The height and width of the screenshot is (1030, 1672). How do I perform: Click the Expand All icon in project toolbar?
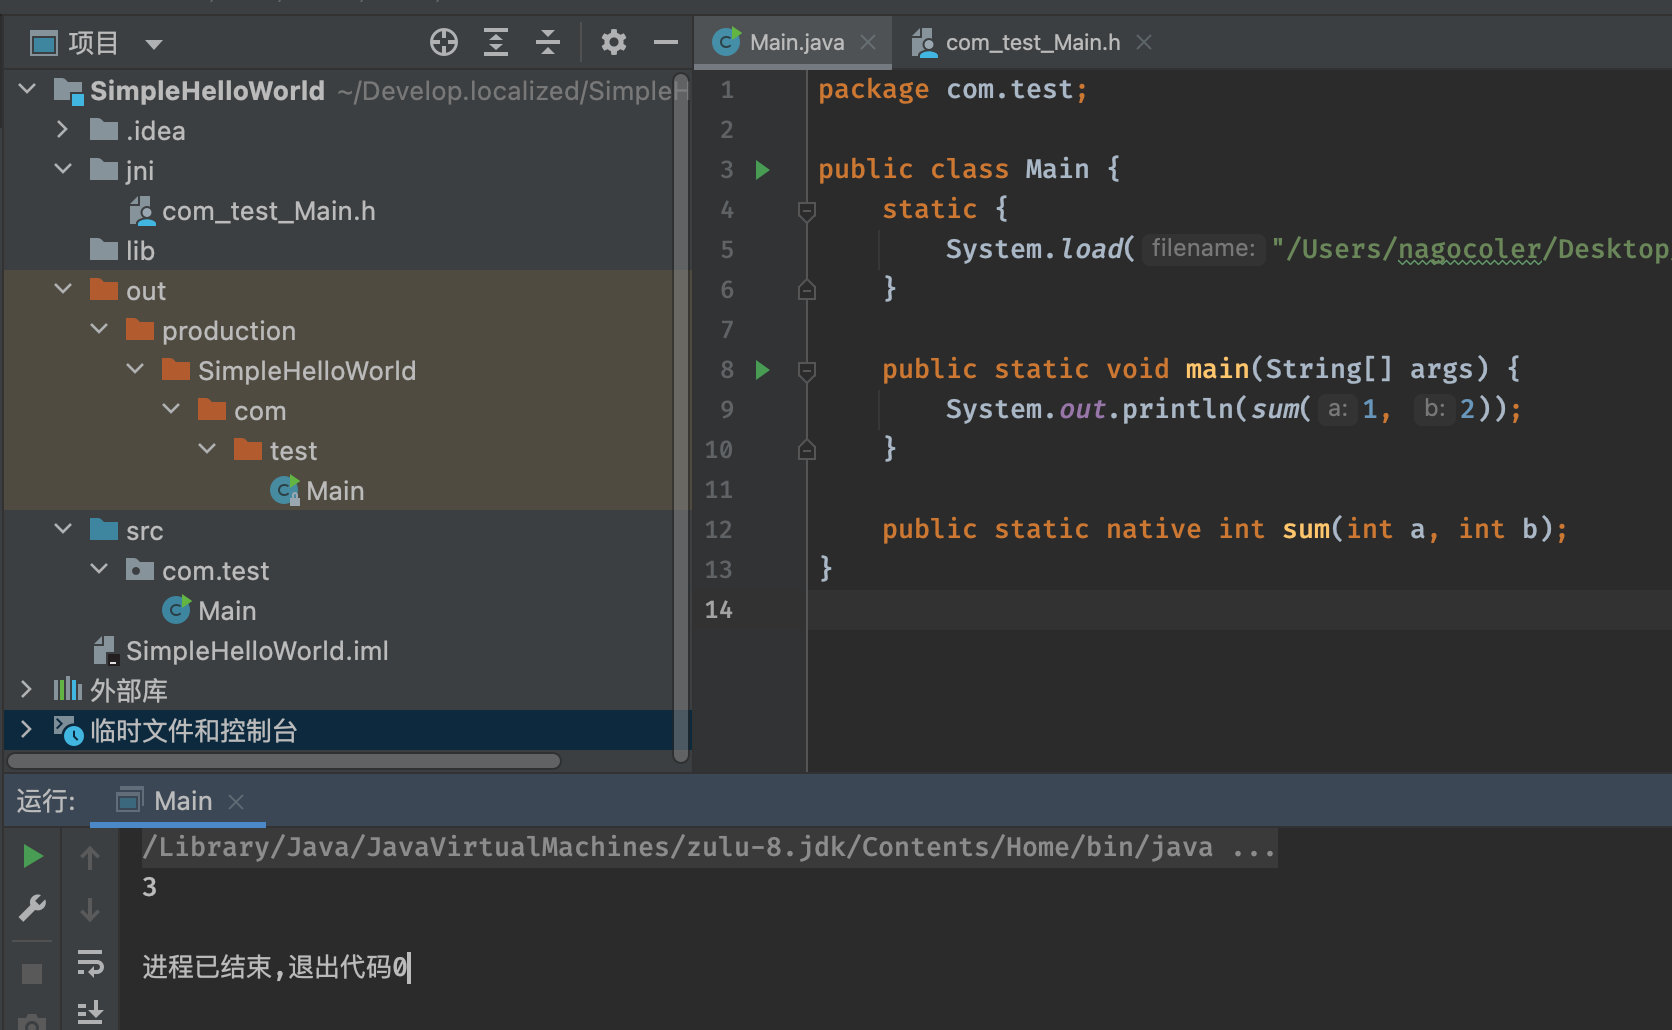pyautogui.click(x=496, y=42)
